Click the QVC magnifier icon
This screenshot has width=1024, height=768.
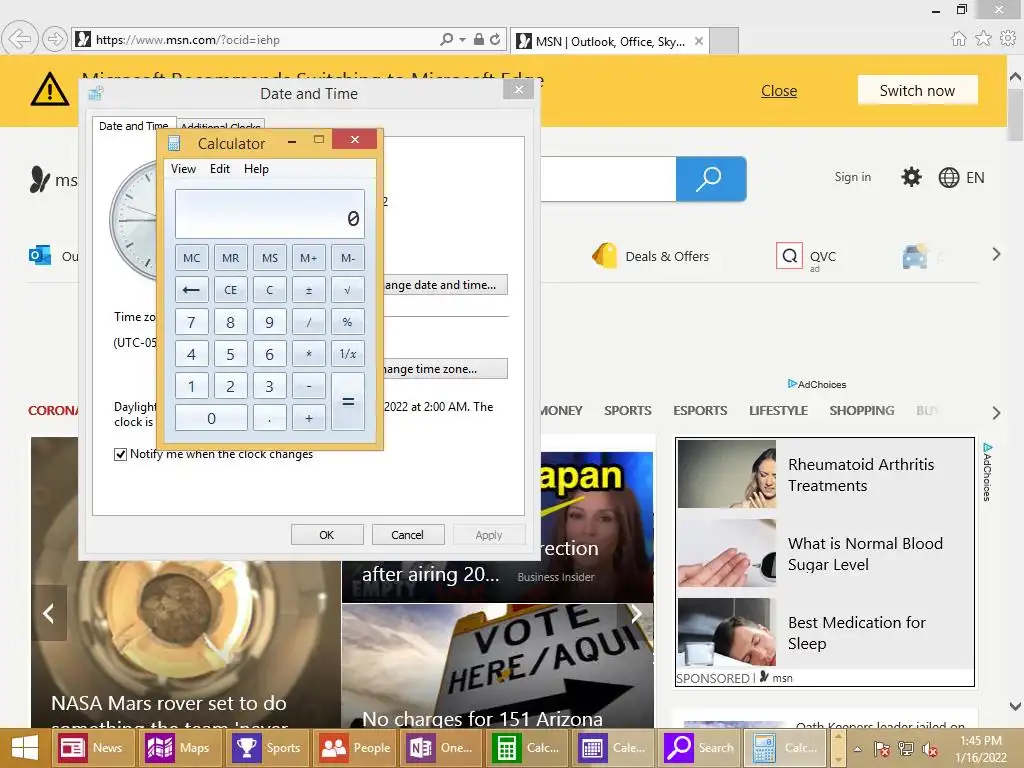pyautogui.click(x=789, y=255)
